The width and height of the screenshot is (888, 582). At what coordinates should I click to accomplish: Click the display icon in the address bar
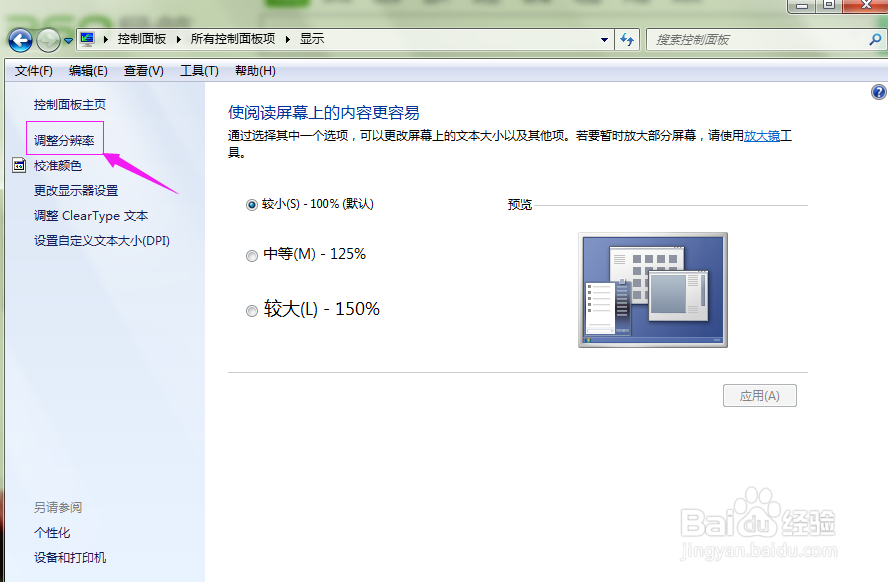click(x=86, y=38)
